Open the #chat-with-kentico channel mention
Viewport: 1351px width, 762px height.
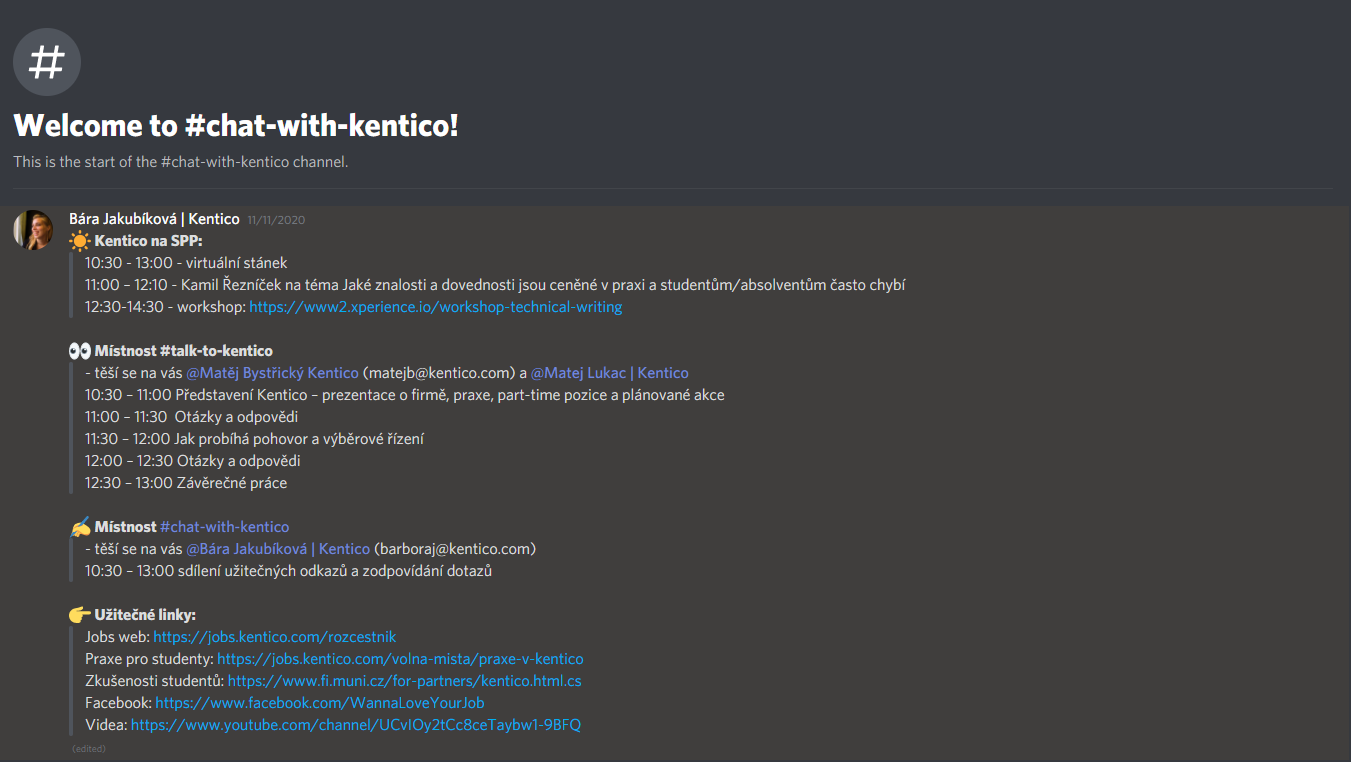coord(224,527)
